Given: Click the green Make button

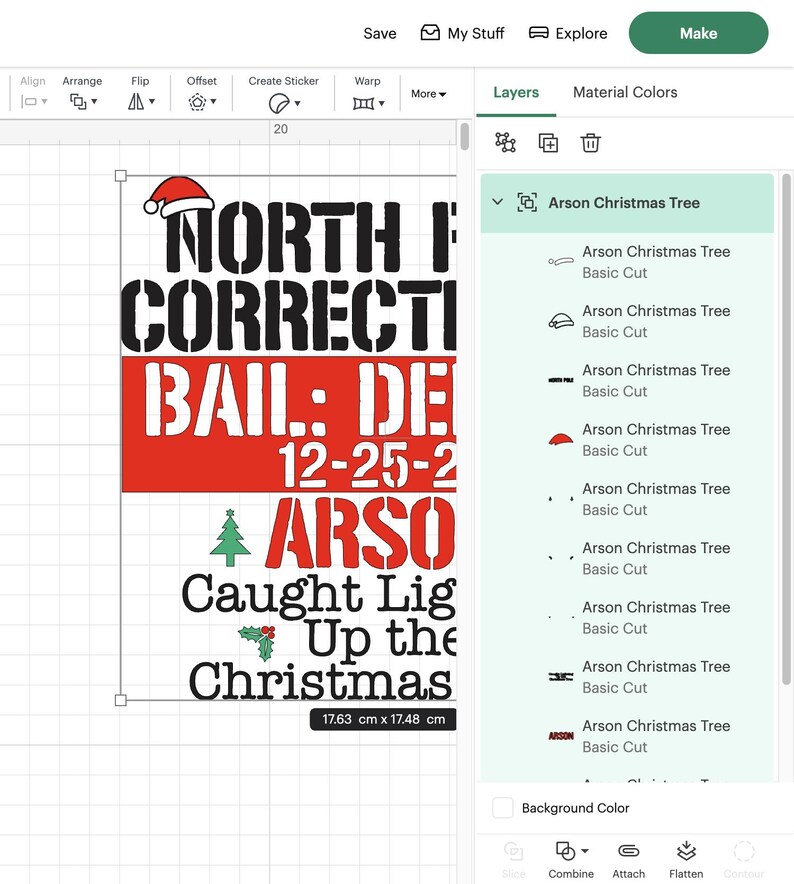Looking at the screenshot, I should point(698,33).
